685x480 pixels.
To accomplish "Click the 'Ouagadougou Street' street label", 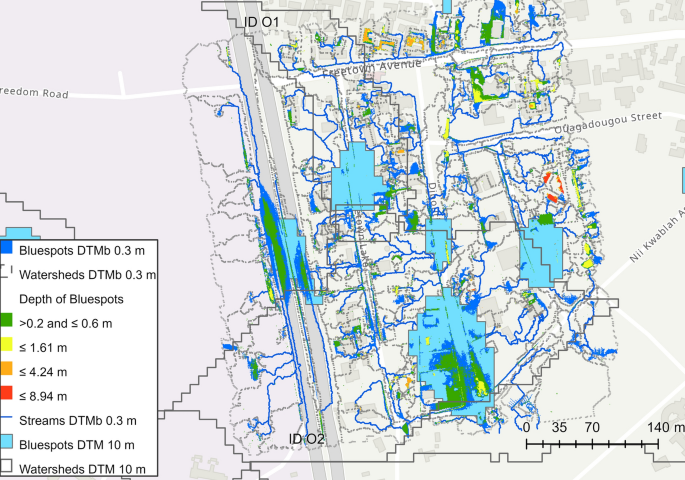I will (x=609, y=123).
